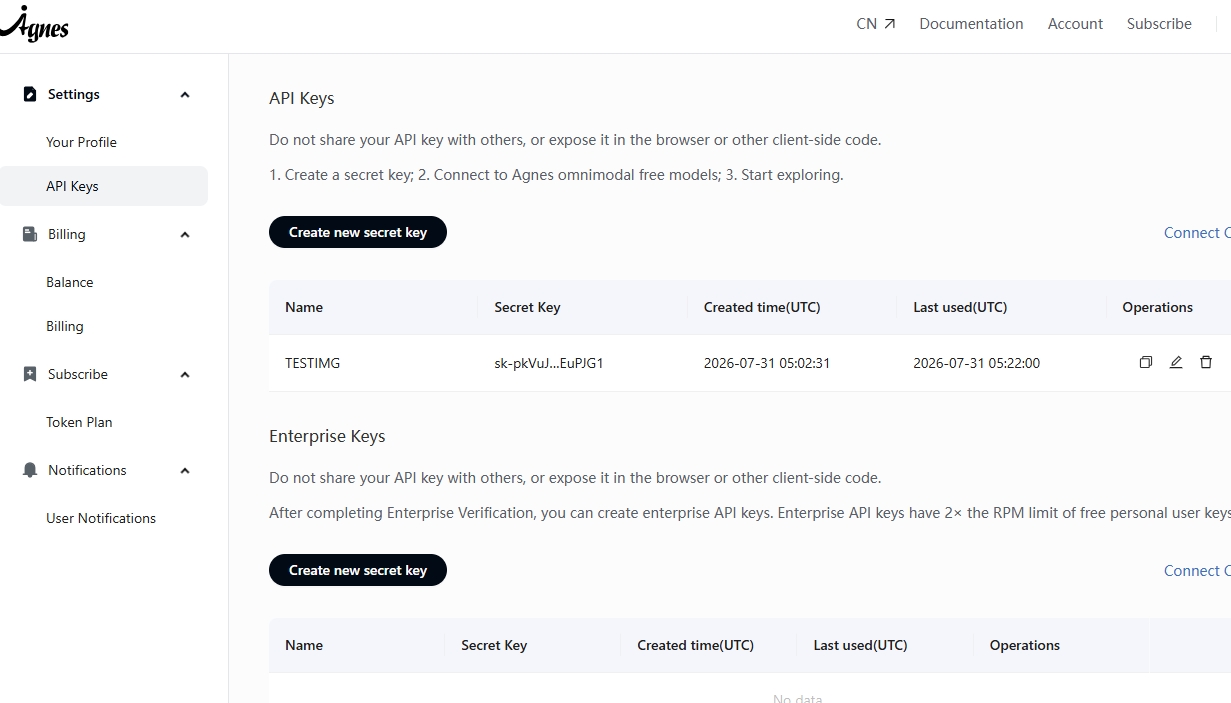1231x703 pixels.
Task: Click Settings section label
Action: tap(74, 94)
